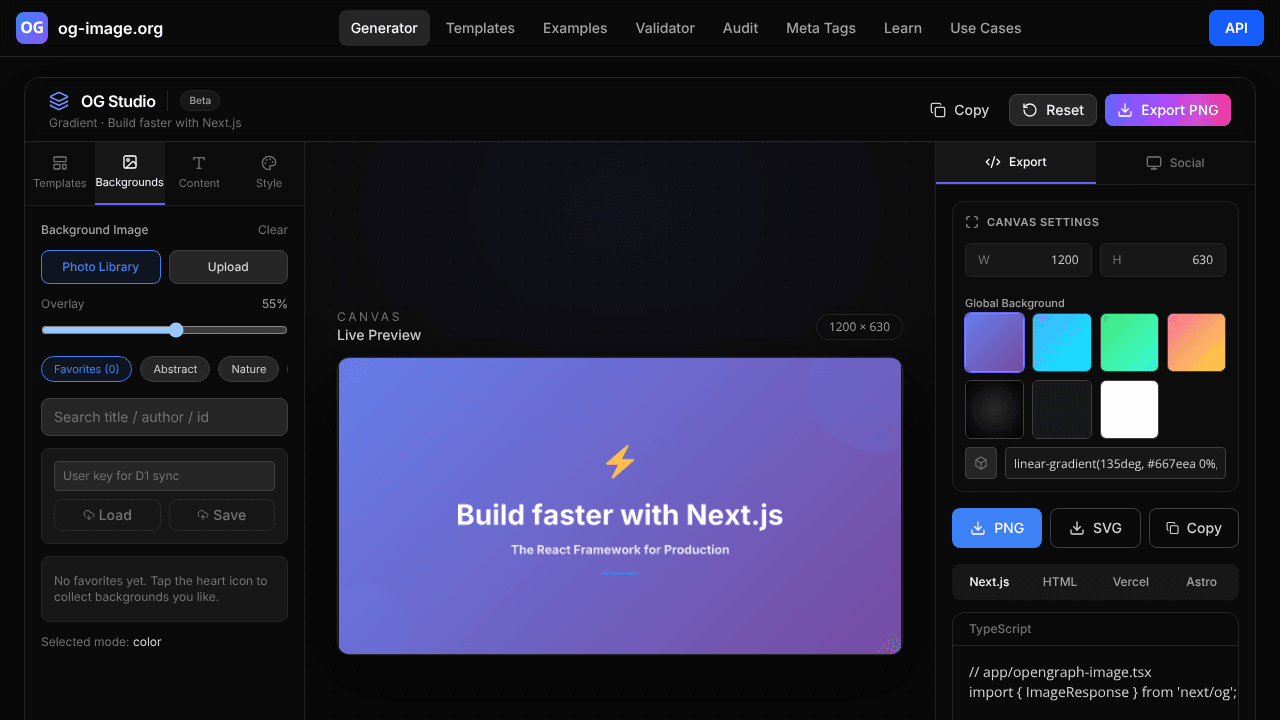Open Use Cases navigation item
Screen dimensions: 1280x720
click(x=986, y=28)
